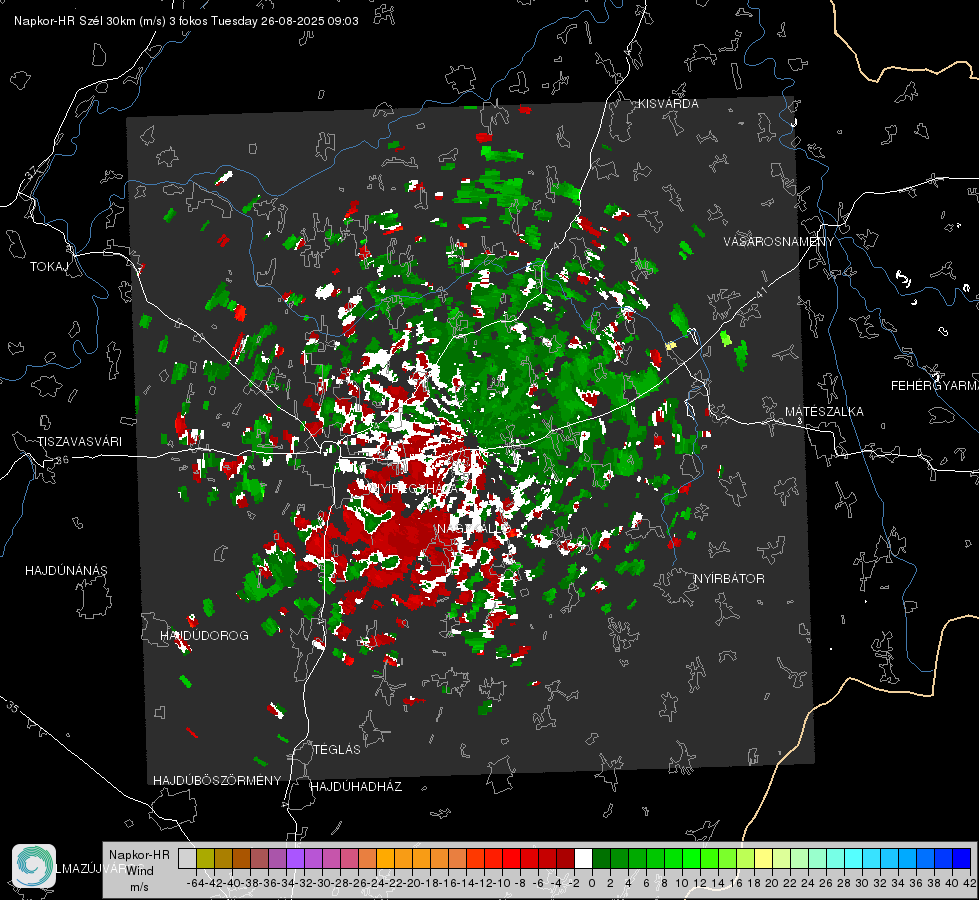The height and width of the screenshot is (900, 979).
Task: Select the TÉGLÁS town label
Action: coord(337,750)
